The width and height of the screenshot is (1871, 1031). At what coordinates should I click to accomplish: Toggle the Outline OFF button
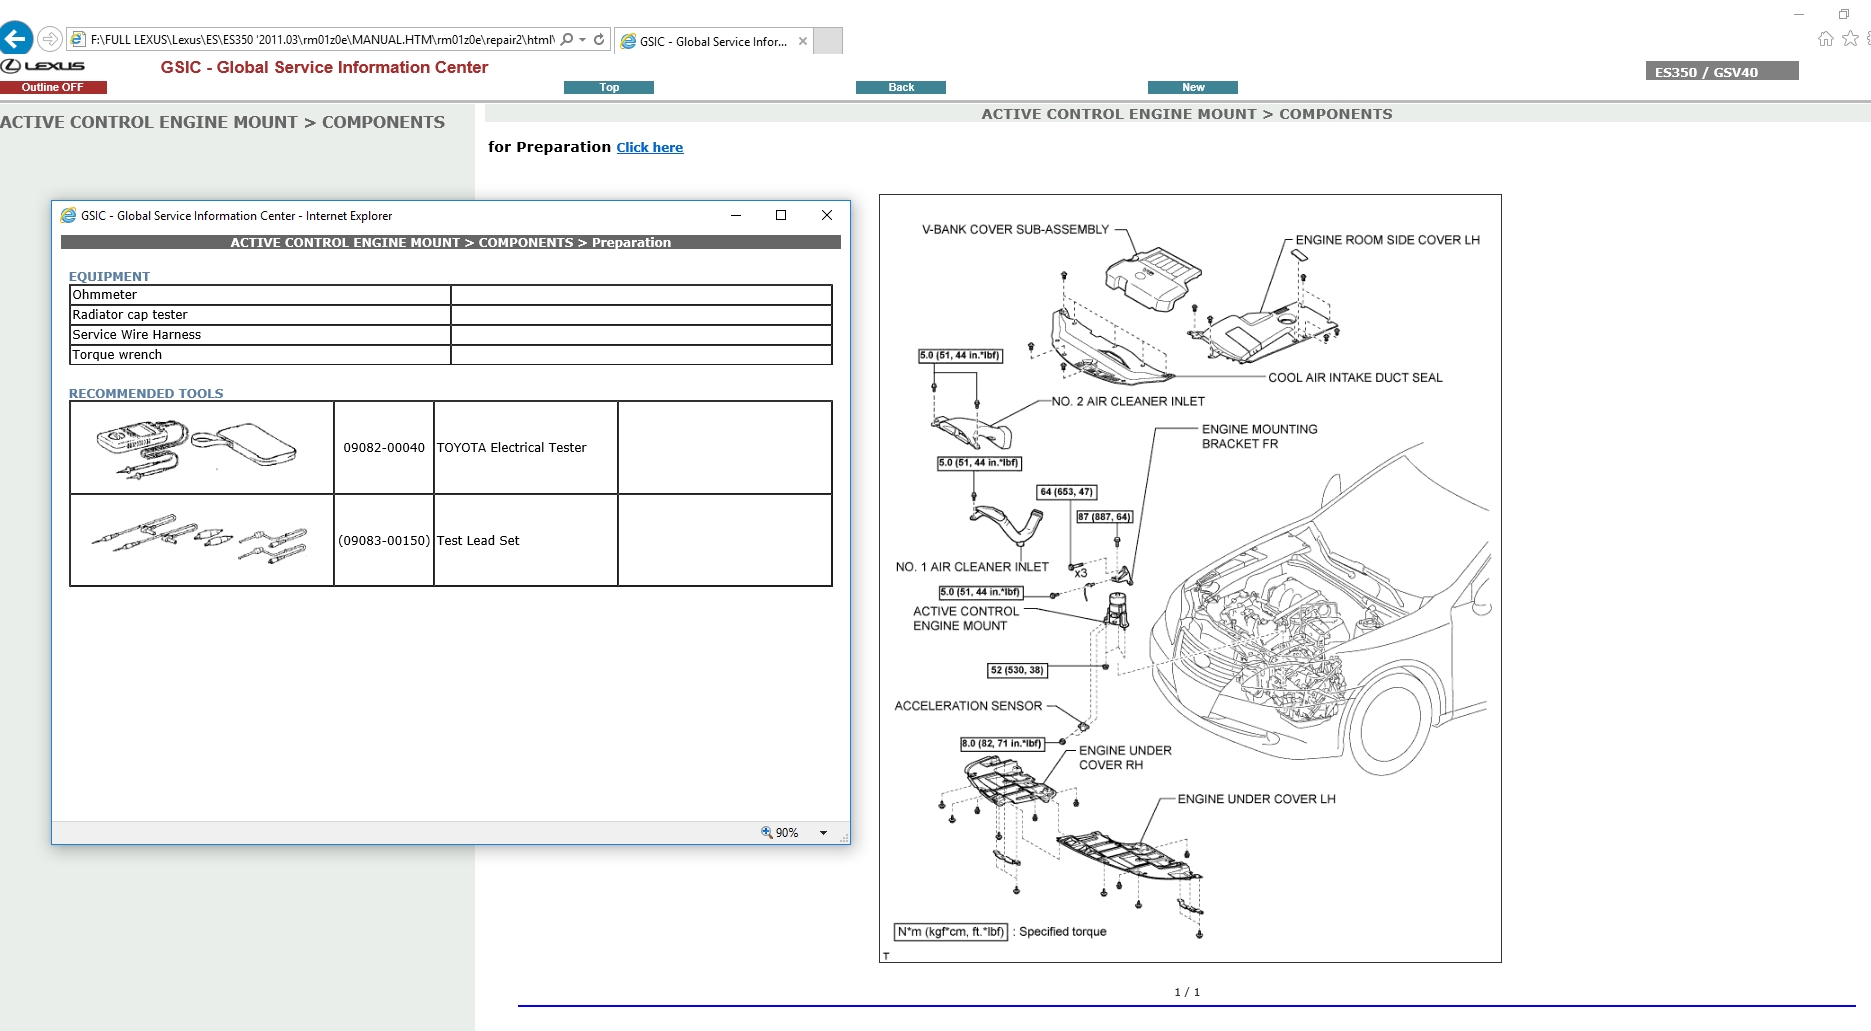[x=53, y=87]
